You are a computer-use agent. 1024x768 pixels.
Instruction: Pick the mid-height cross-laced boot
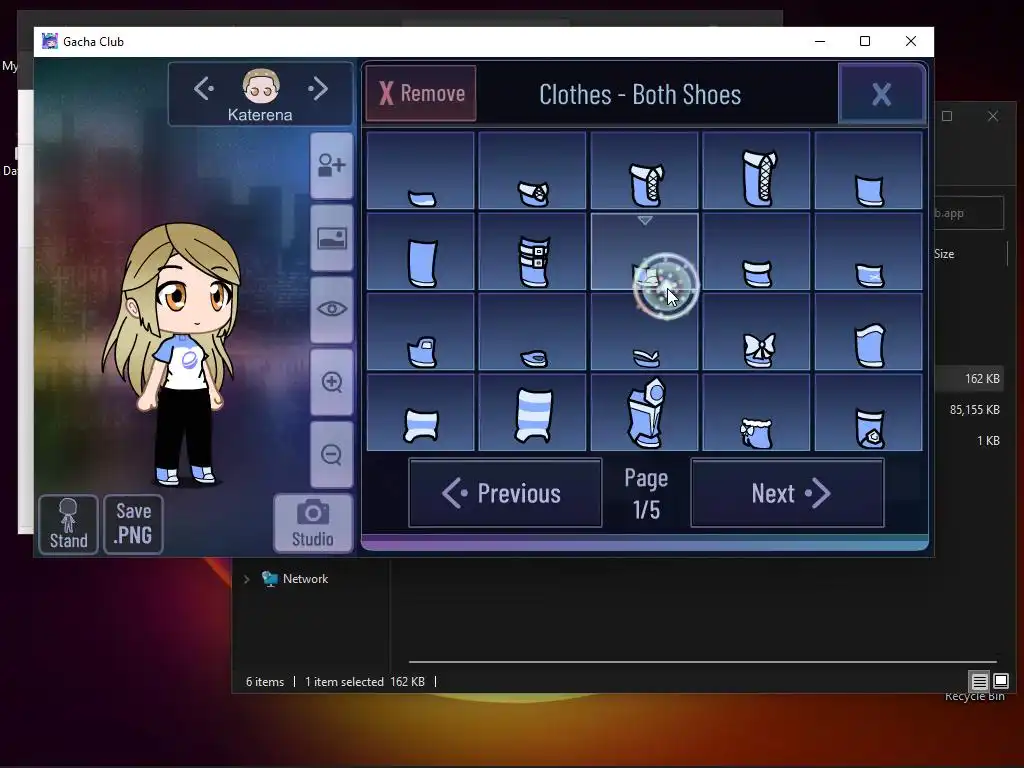pyautogui.click(x=645, y=170)
